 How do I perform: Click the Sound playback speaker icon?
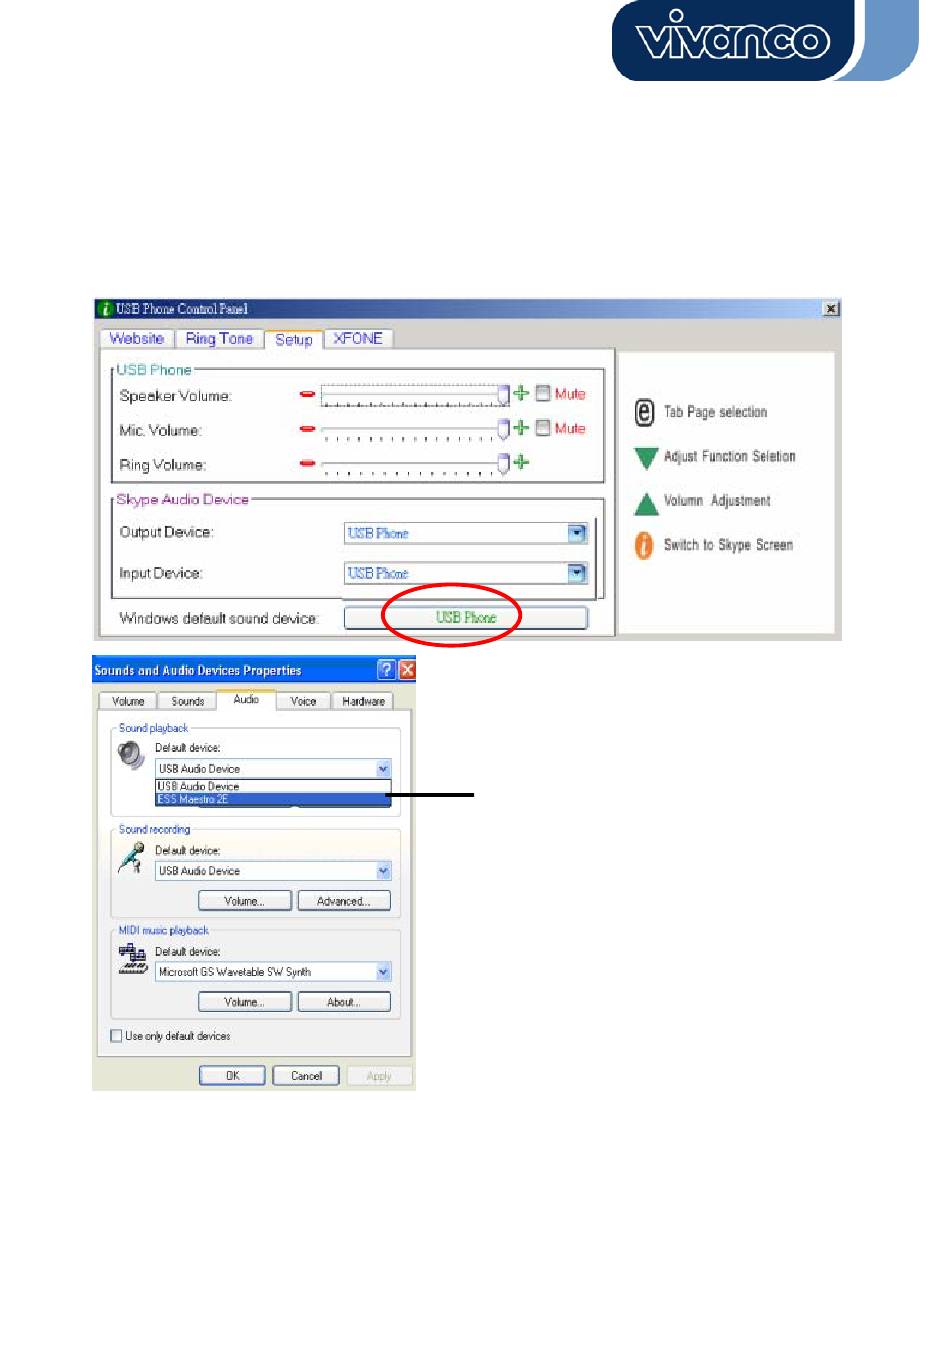click(131, 755)
